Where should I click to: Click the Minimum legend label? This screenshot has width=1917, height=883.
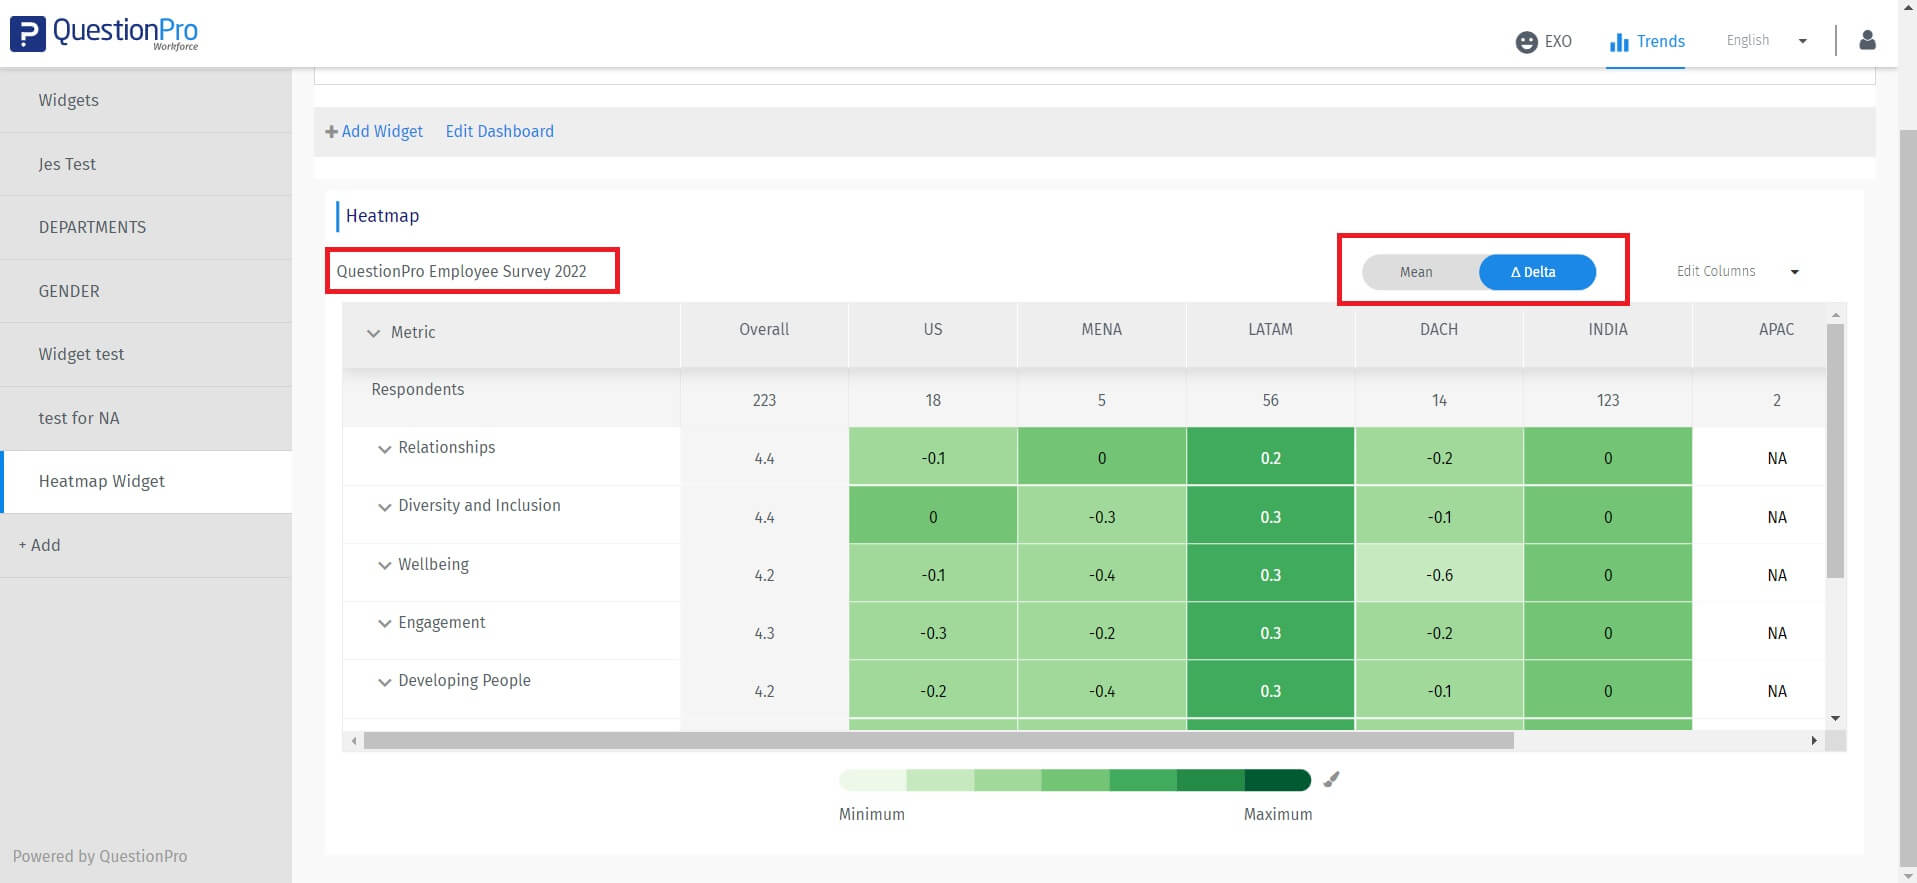point(872,815)
